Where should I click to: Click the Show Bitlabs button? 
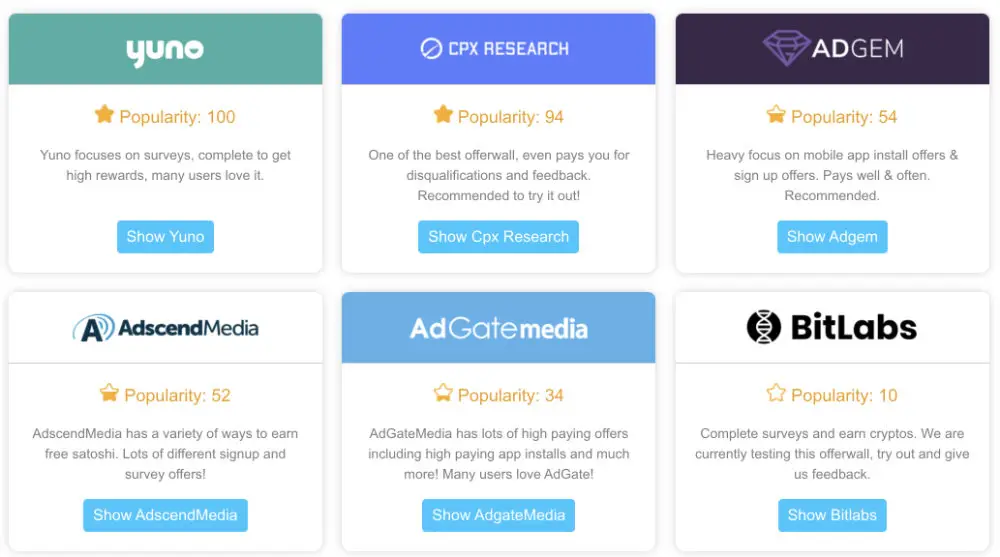click(832, 515)
